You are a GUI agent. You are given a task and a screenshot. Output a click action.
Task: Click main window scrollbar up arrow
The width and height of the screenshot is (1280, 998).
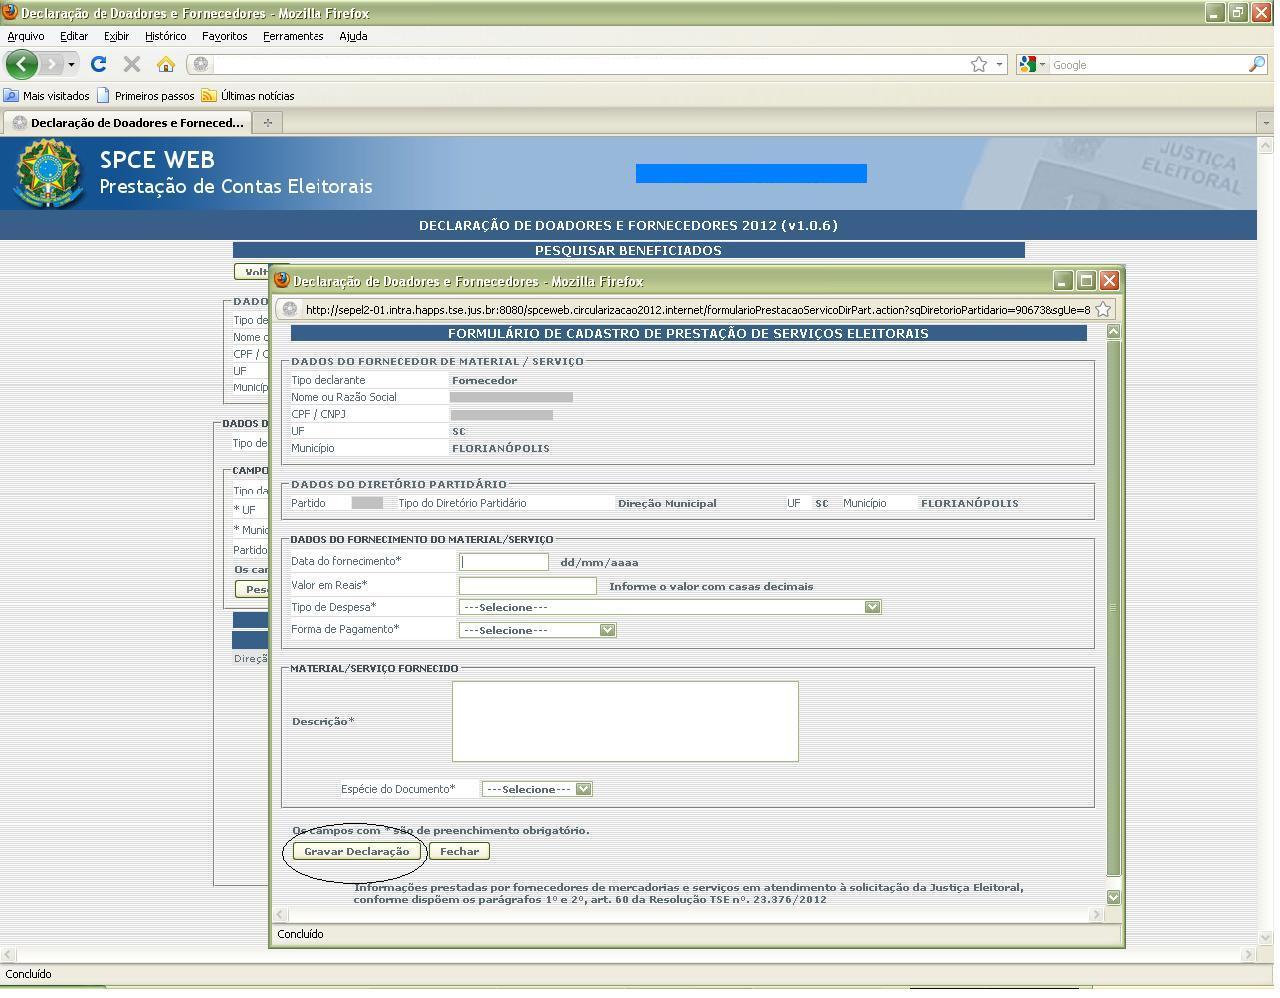pyautogui.click(x=1266, y=146)
